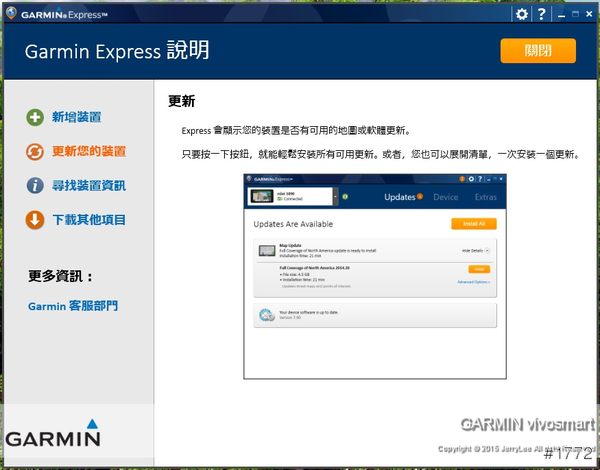Select the 新增裝置 help topic
600x470 pixels.
click(77, 117)
